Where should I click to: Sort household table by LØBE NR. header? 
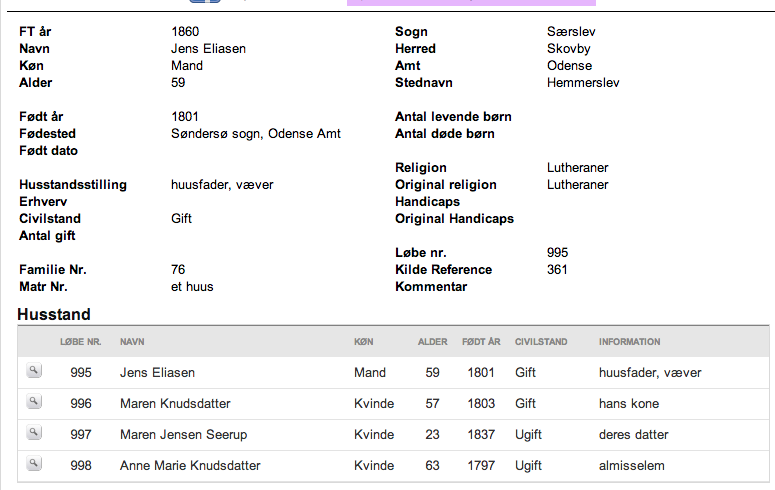(81, 342)
